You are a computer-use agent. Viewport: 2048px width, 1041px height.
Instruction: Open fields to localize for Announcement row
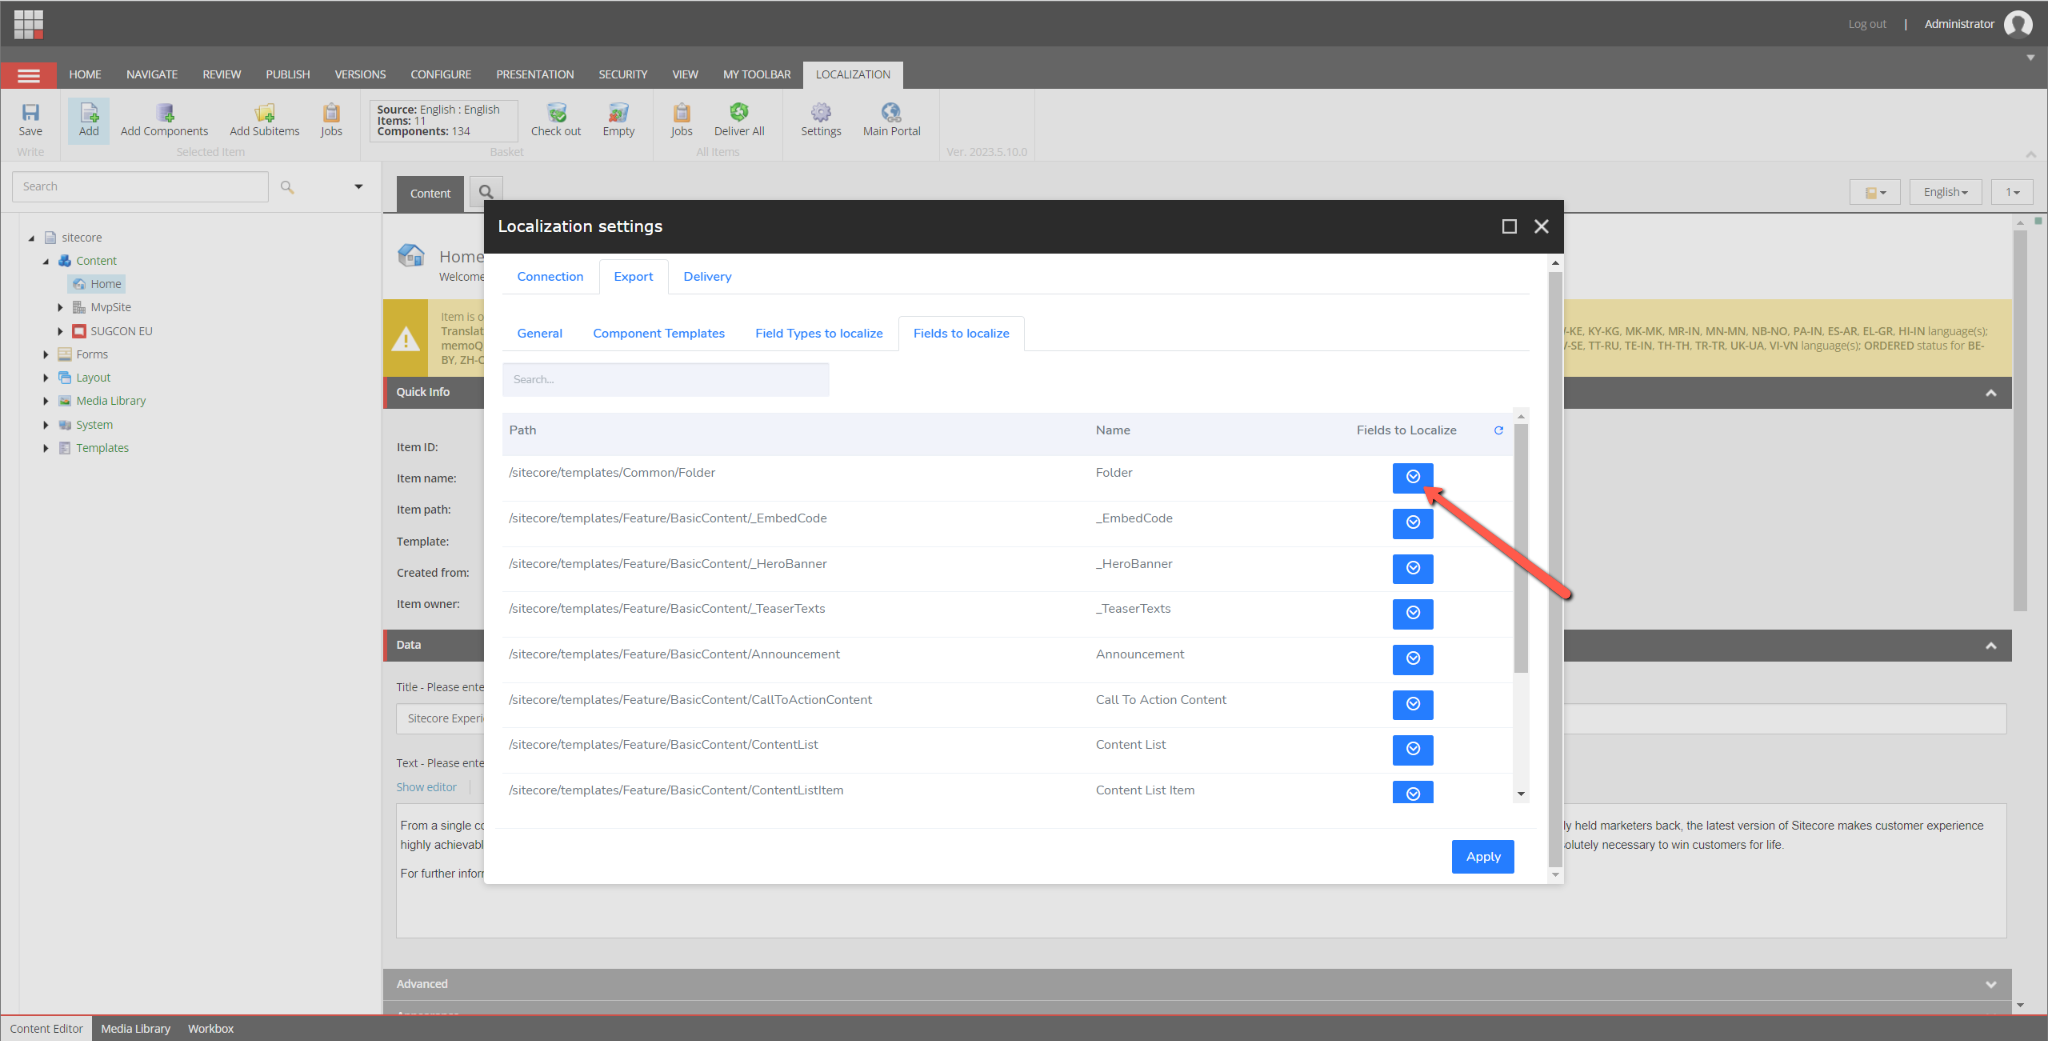(1412, 659)
